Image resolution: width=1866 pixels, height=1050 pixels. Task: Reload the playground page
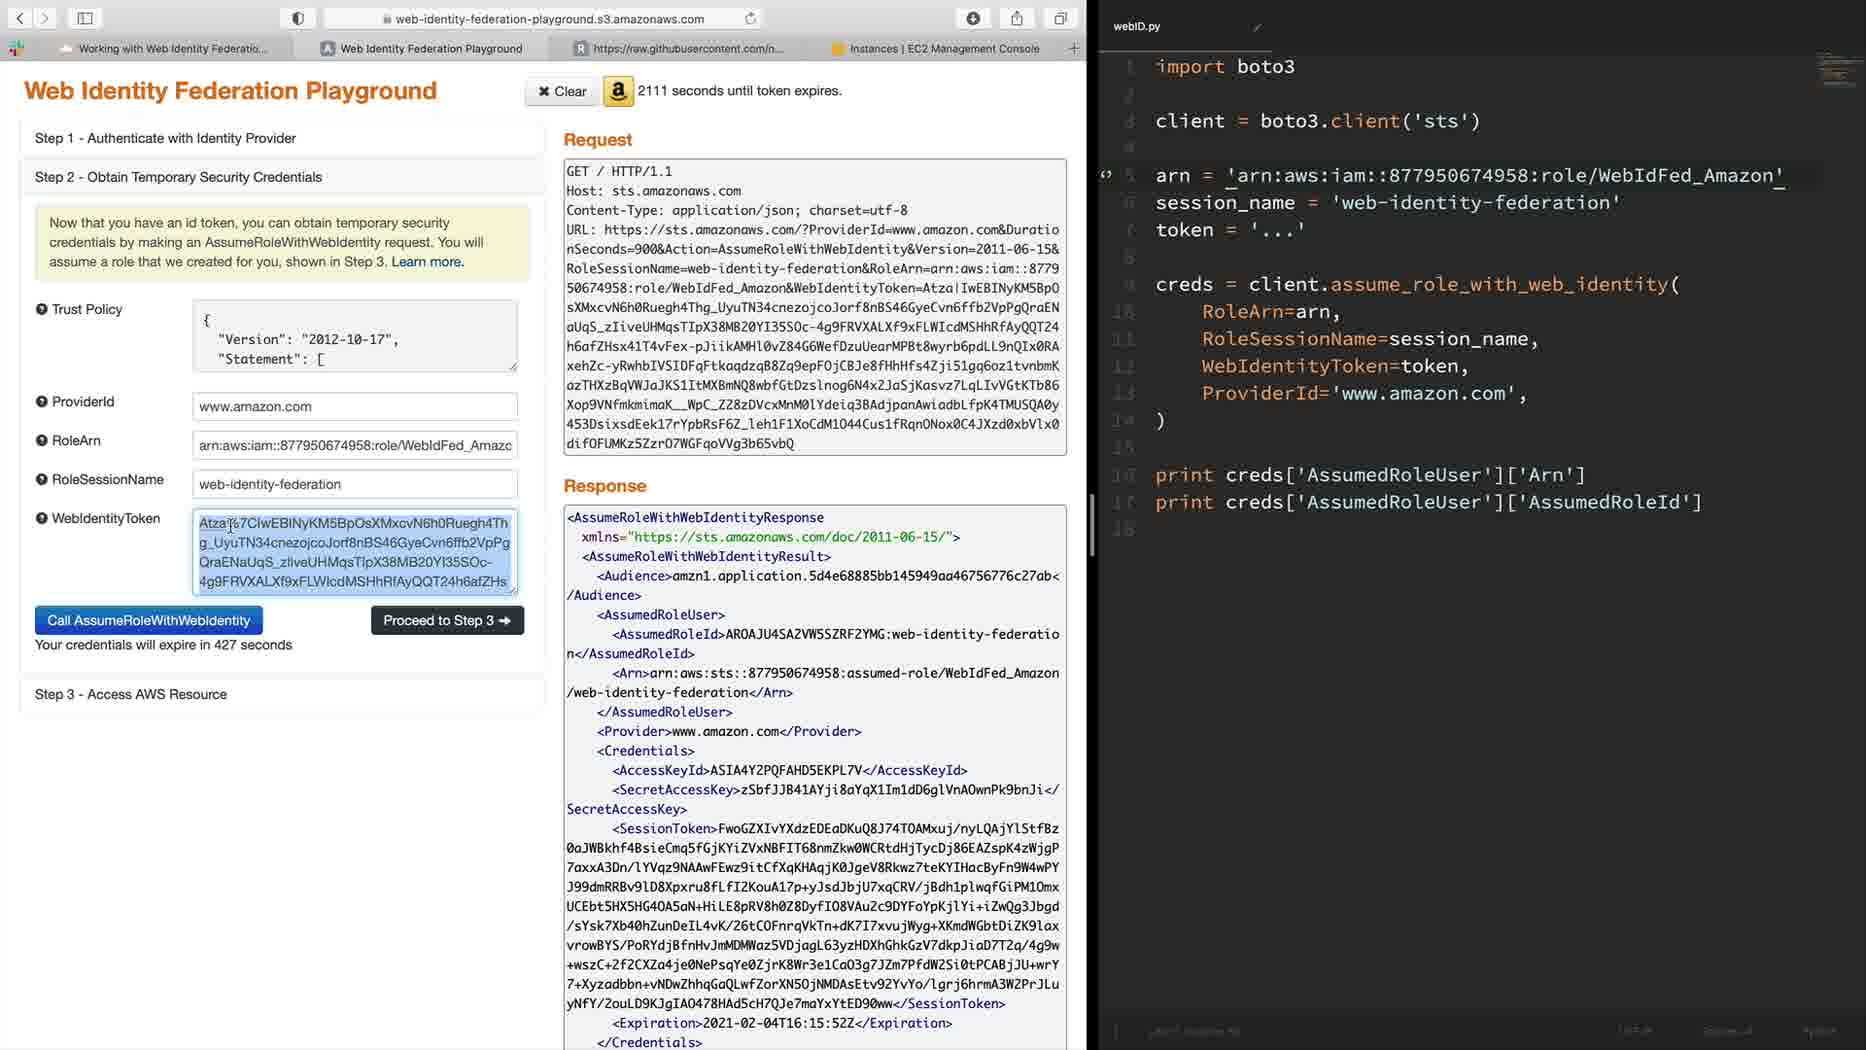tap(750, 18)
